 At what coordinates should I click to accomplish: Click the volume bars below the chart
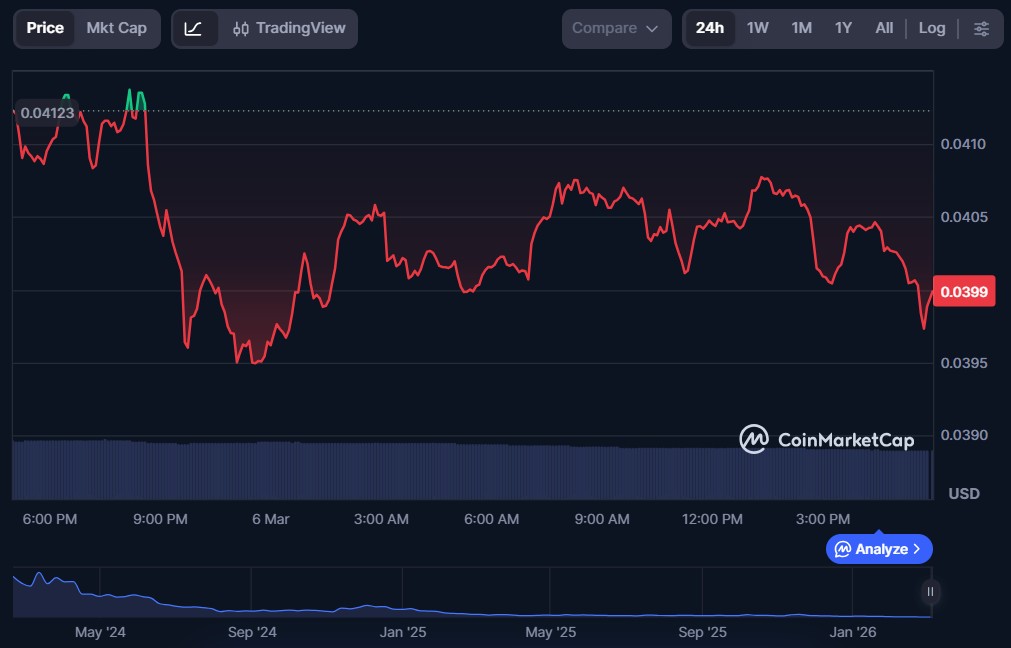coord(470,470)
